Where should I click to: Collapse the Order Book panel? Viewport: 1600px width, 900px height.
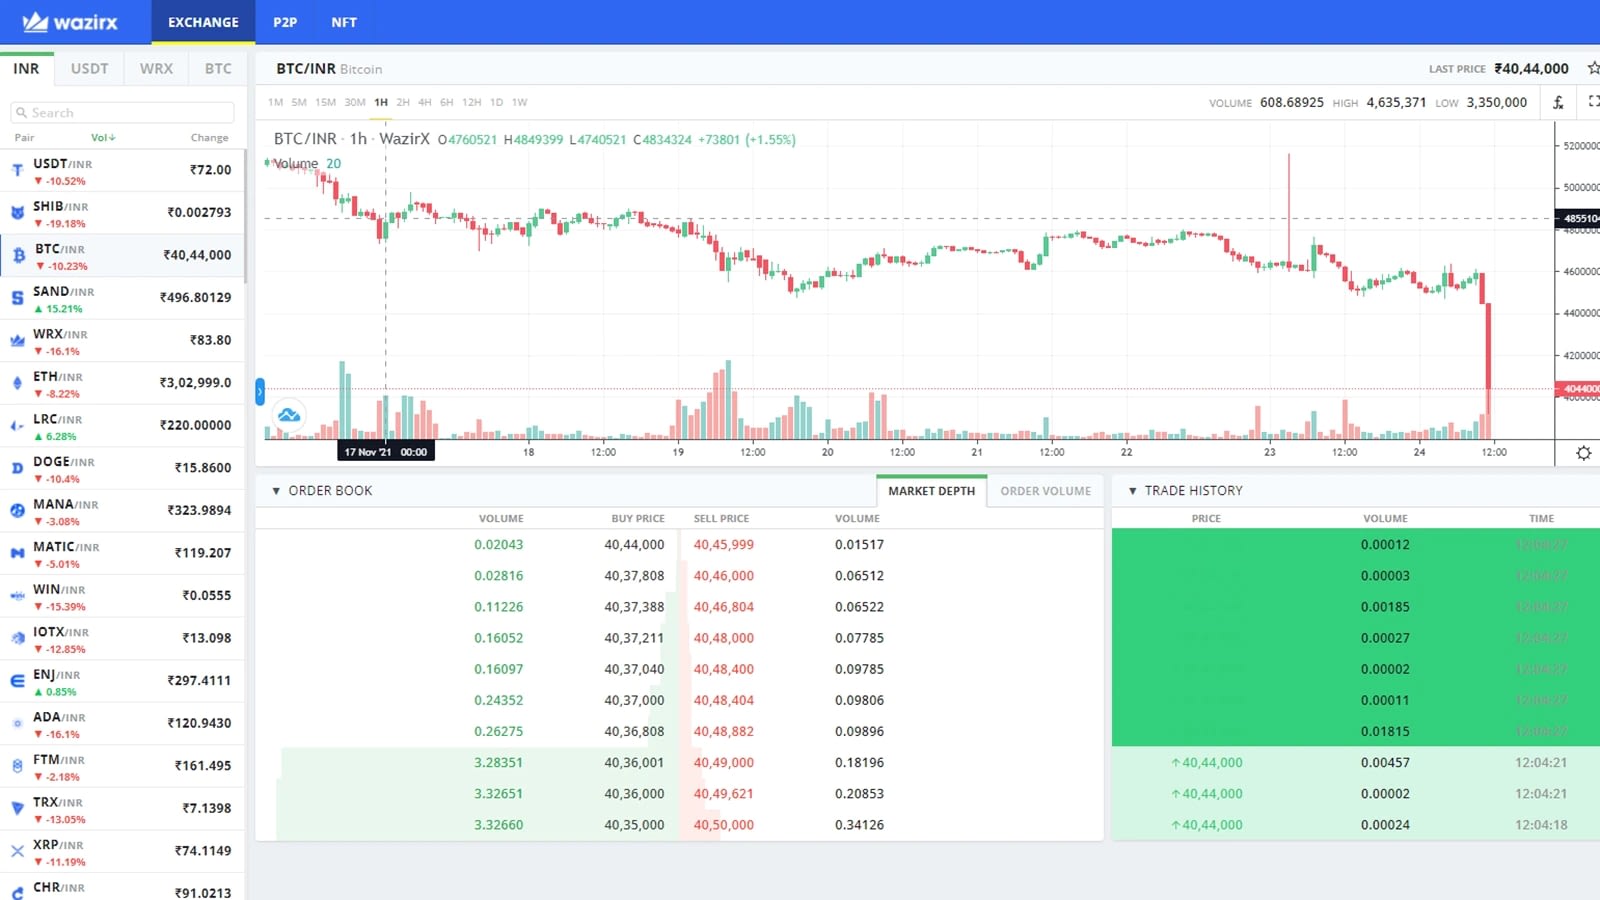[276, 491]
